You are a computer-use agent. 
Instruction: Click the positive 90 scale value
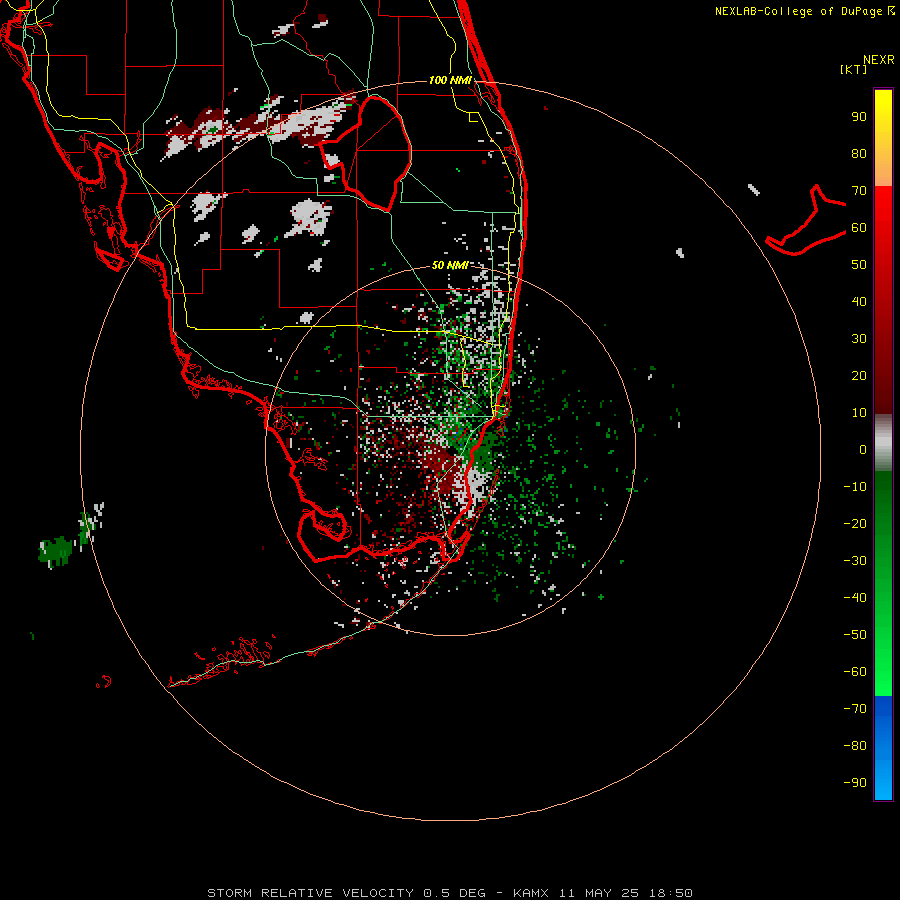[x=859, y=117]
